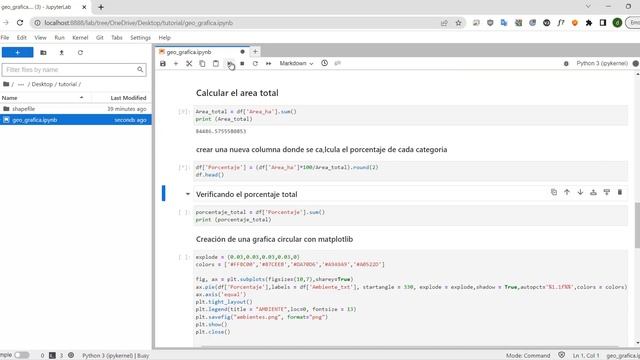Screen dimensions: 640x360
Task: Toggle the Simple mode switch in the status bar
Action: pos(22,355)
